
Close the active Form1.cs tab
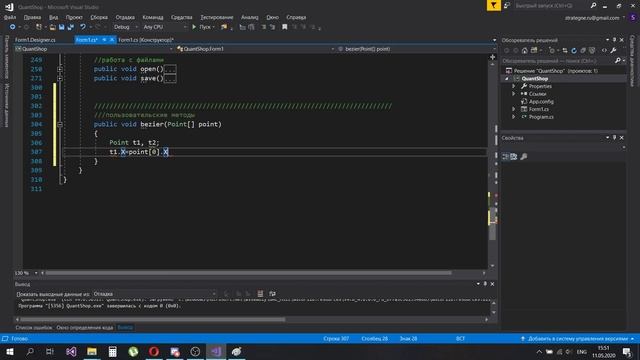[x=112, y=40]
